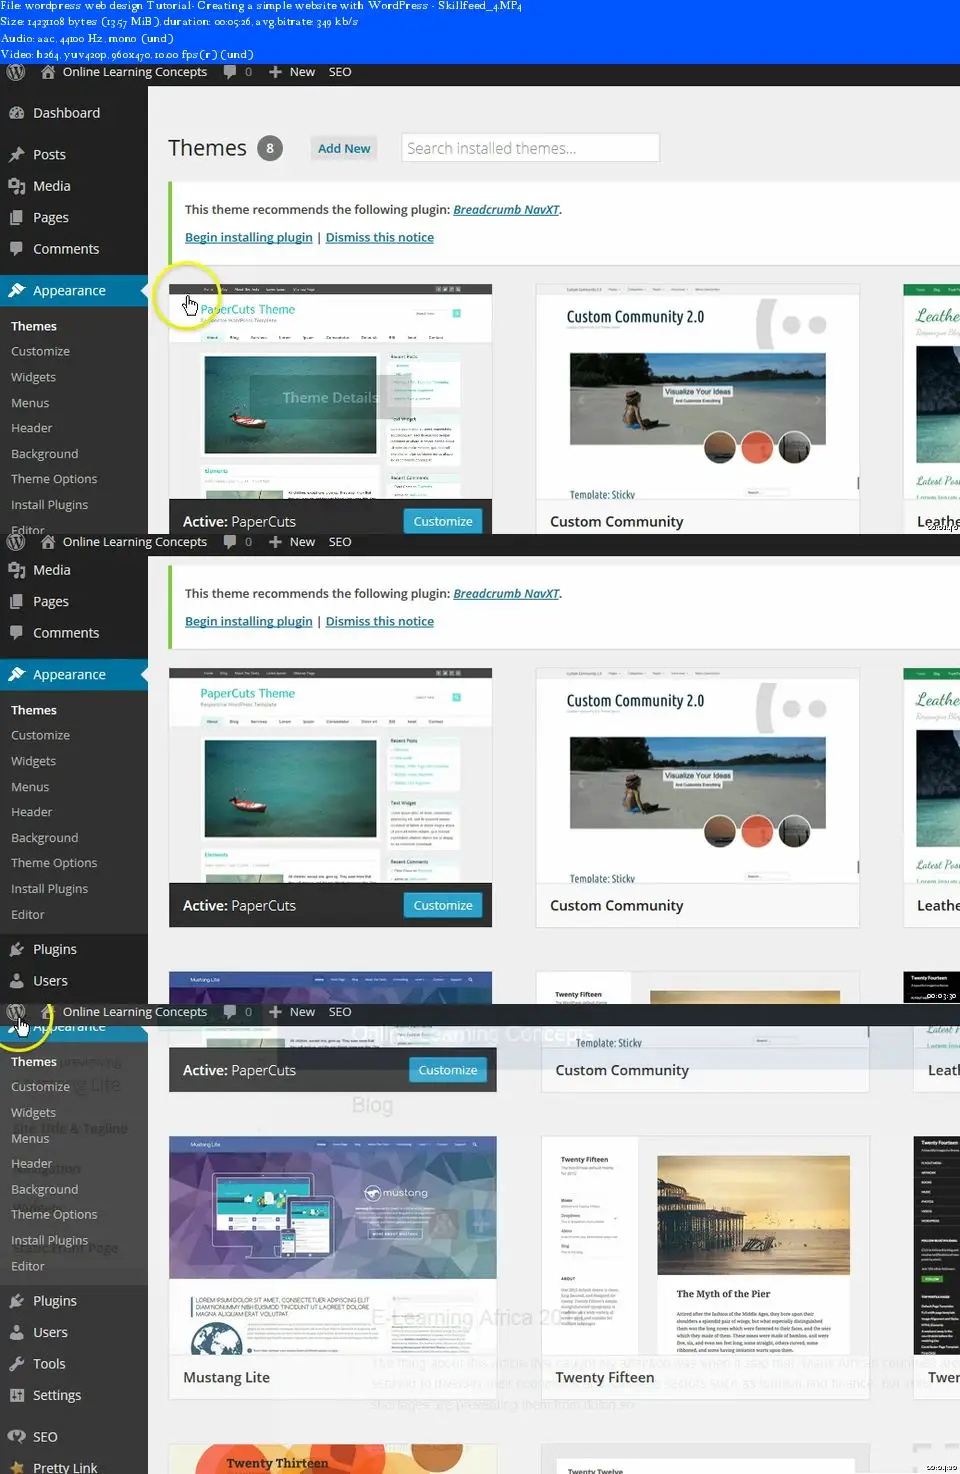Select Header submenu item in top frame
The width and height of the screenshot is (960, 1474).
[x=31, y=428]
